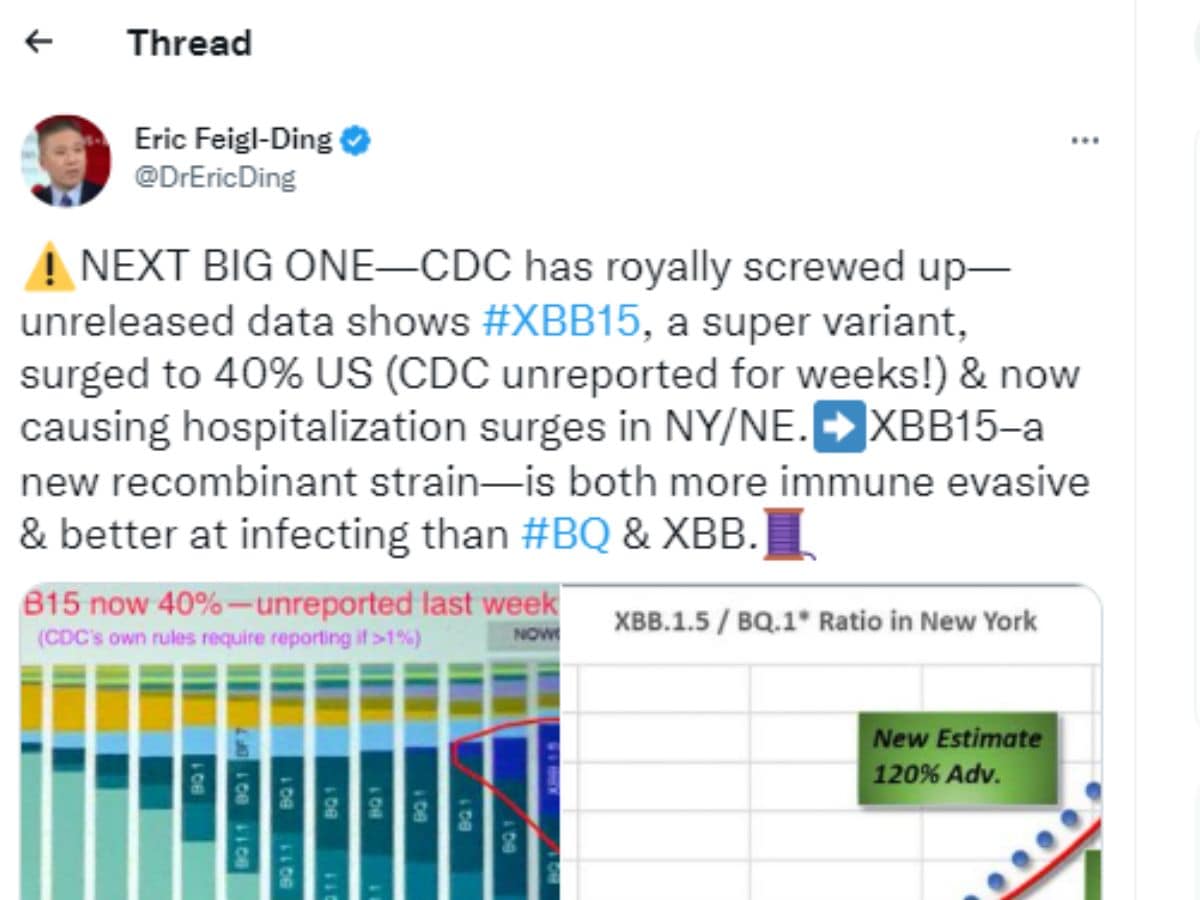Click the blue verified badge
The image size is (1200, 900).
point(355,140)
